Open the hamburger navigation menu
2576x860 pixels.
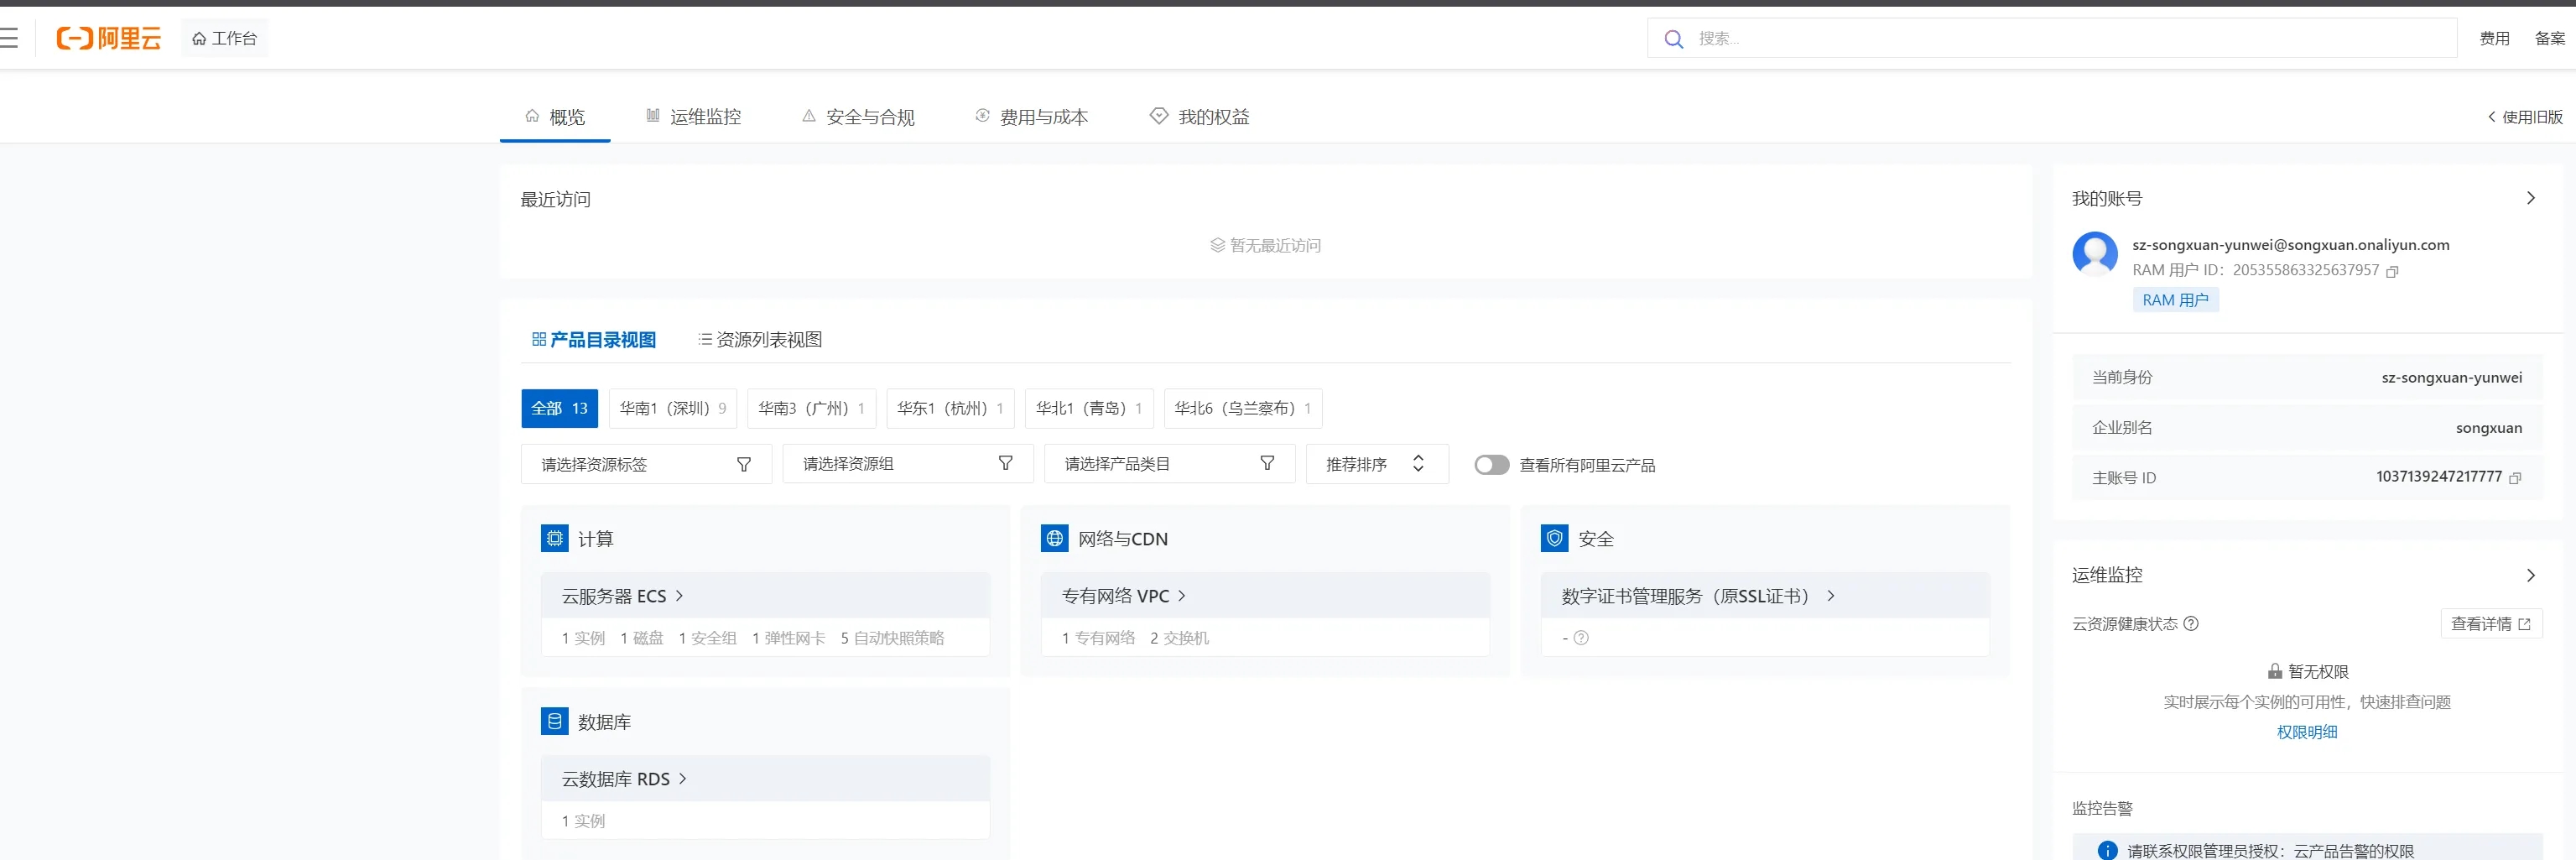9,38
